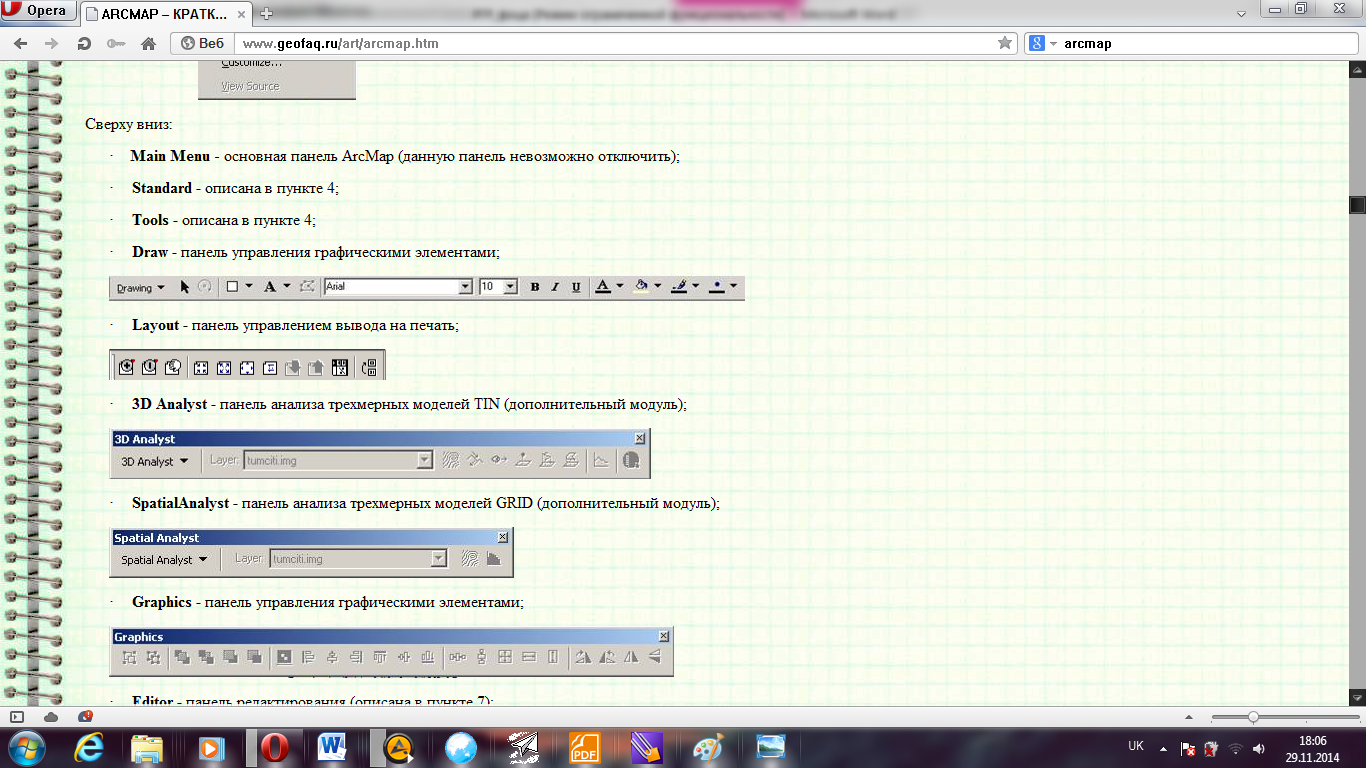Bookmark the page with the star icon
This screenshot has height=768, width=1366.
tap(1005, 43)
